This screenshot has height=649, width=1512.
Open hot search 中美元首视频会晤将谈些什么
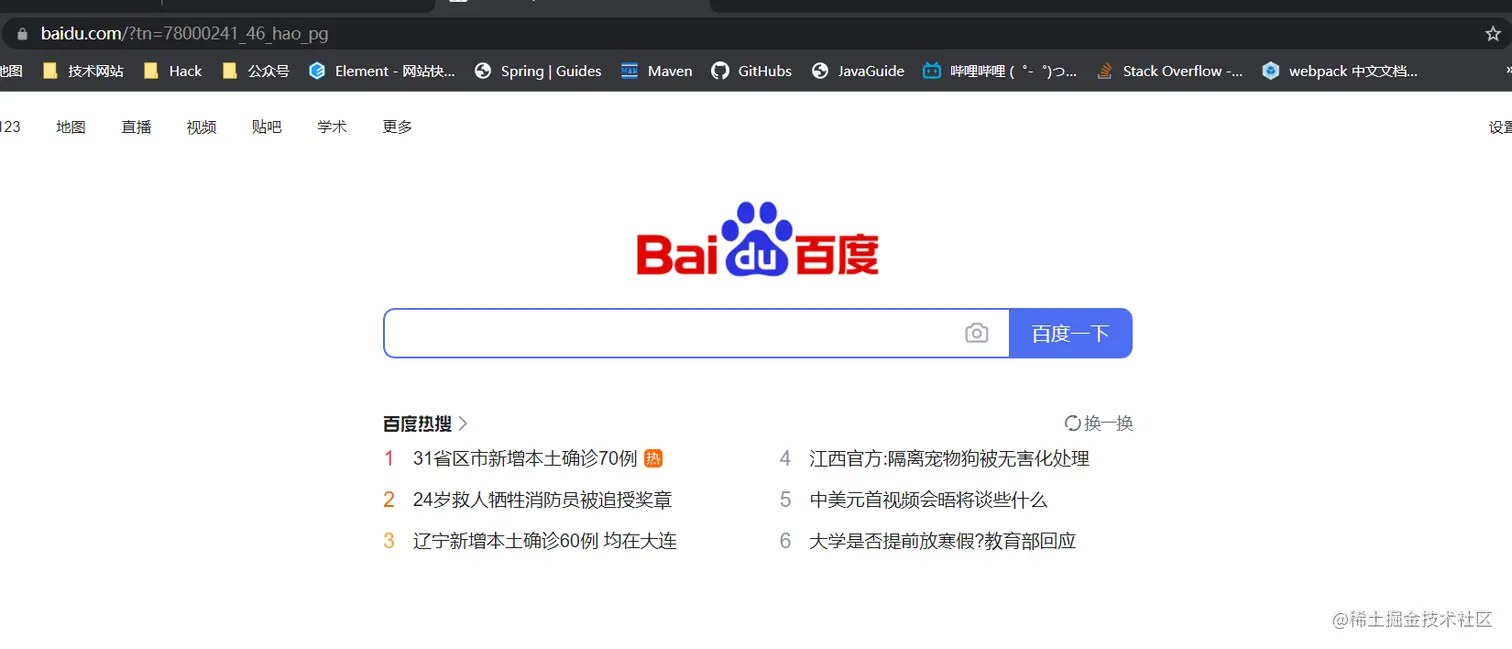(928, 500)
